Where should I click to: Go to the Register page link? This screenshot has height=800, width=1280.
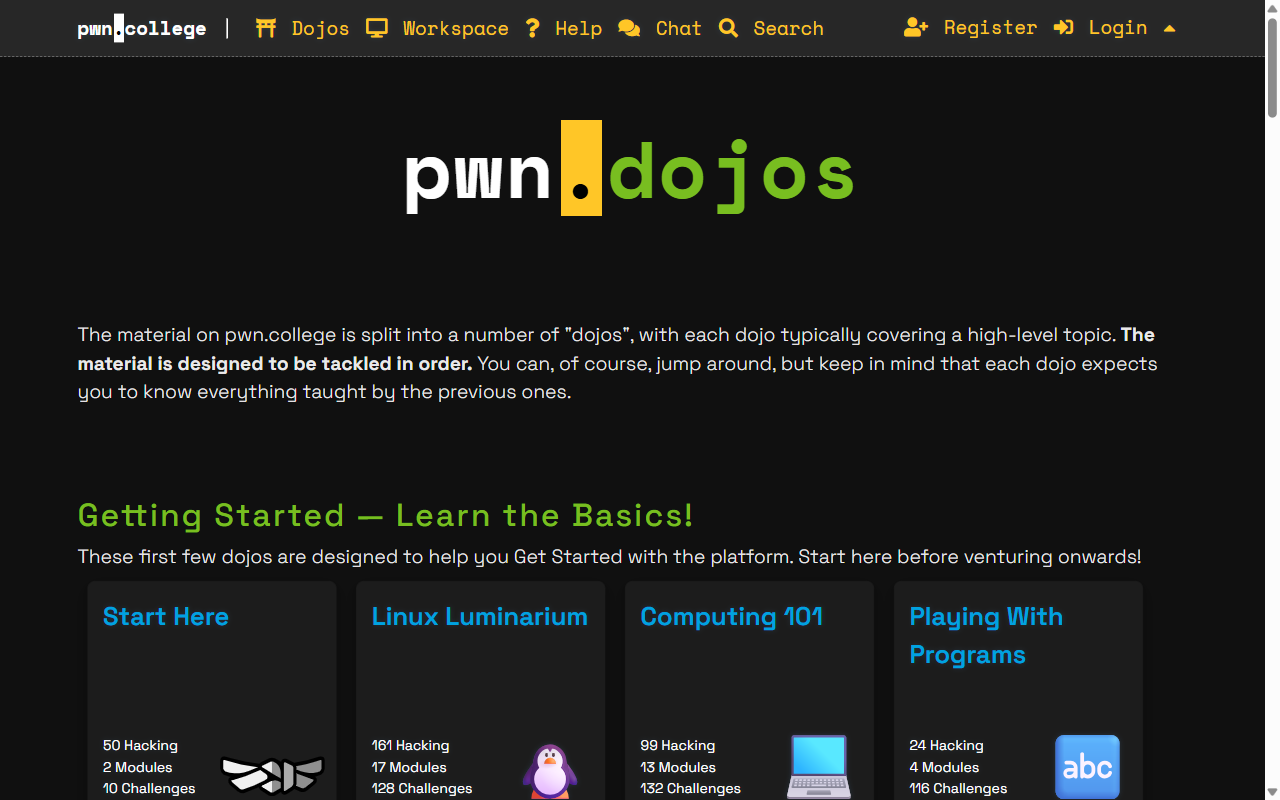click(x=990, y=28)
